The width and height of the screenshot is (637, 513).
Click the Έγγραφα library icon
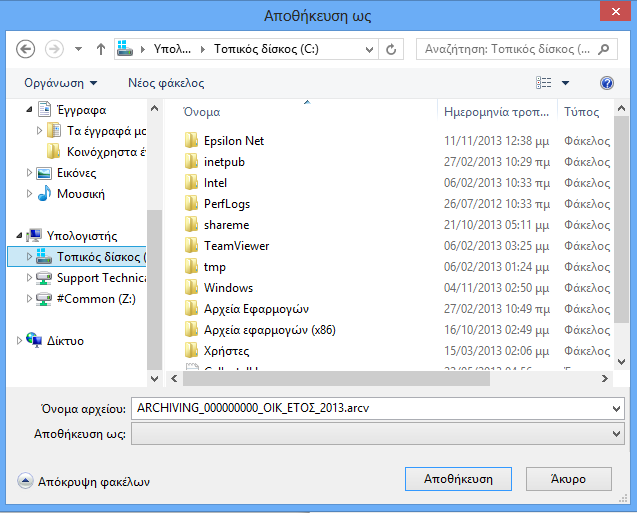[44, 109]
